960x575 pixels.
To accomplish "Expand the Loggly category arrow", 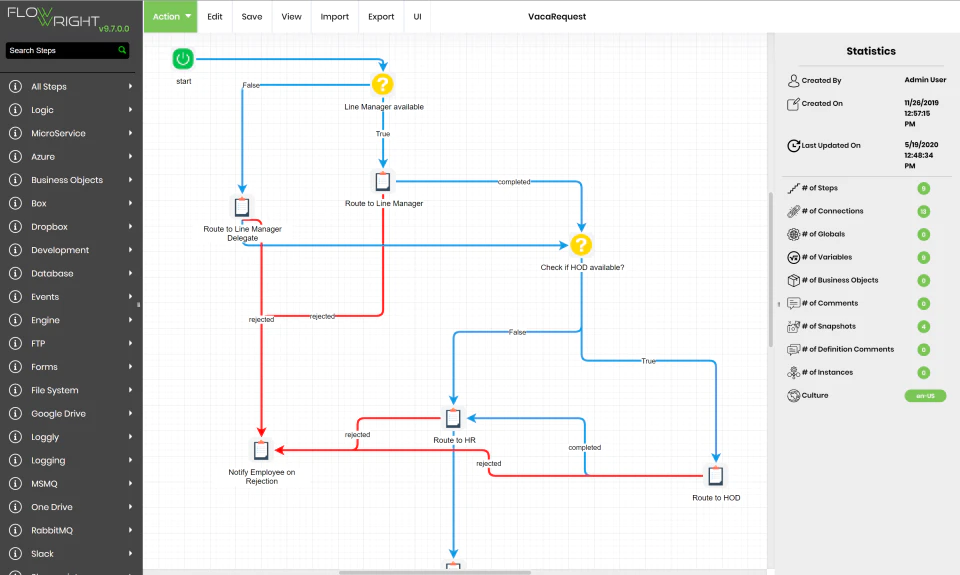I will pos(130,437).
